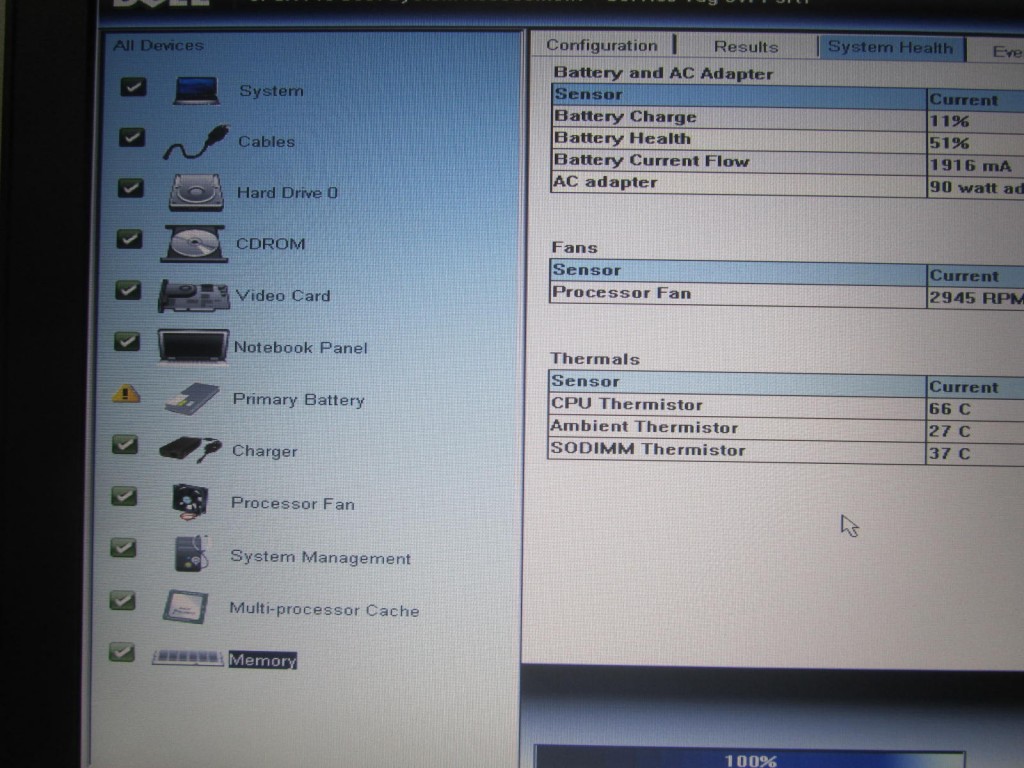The width and height of the screenshot is (1024, 768).
Task: Select the System Health tab
Action: [x=889, y=48]
